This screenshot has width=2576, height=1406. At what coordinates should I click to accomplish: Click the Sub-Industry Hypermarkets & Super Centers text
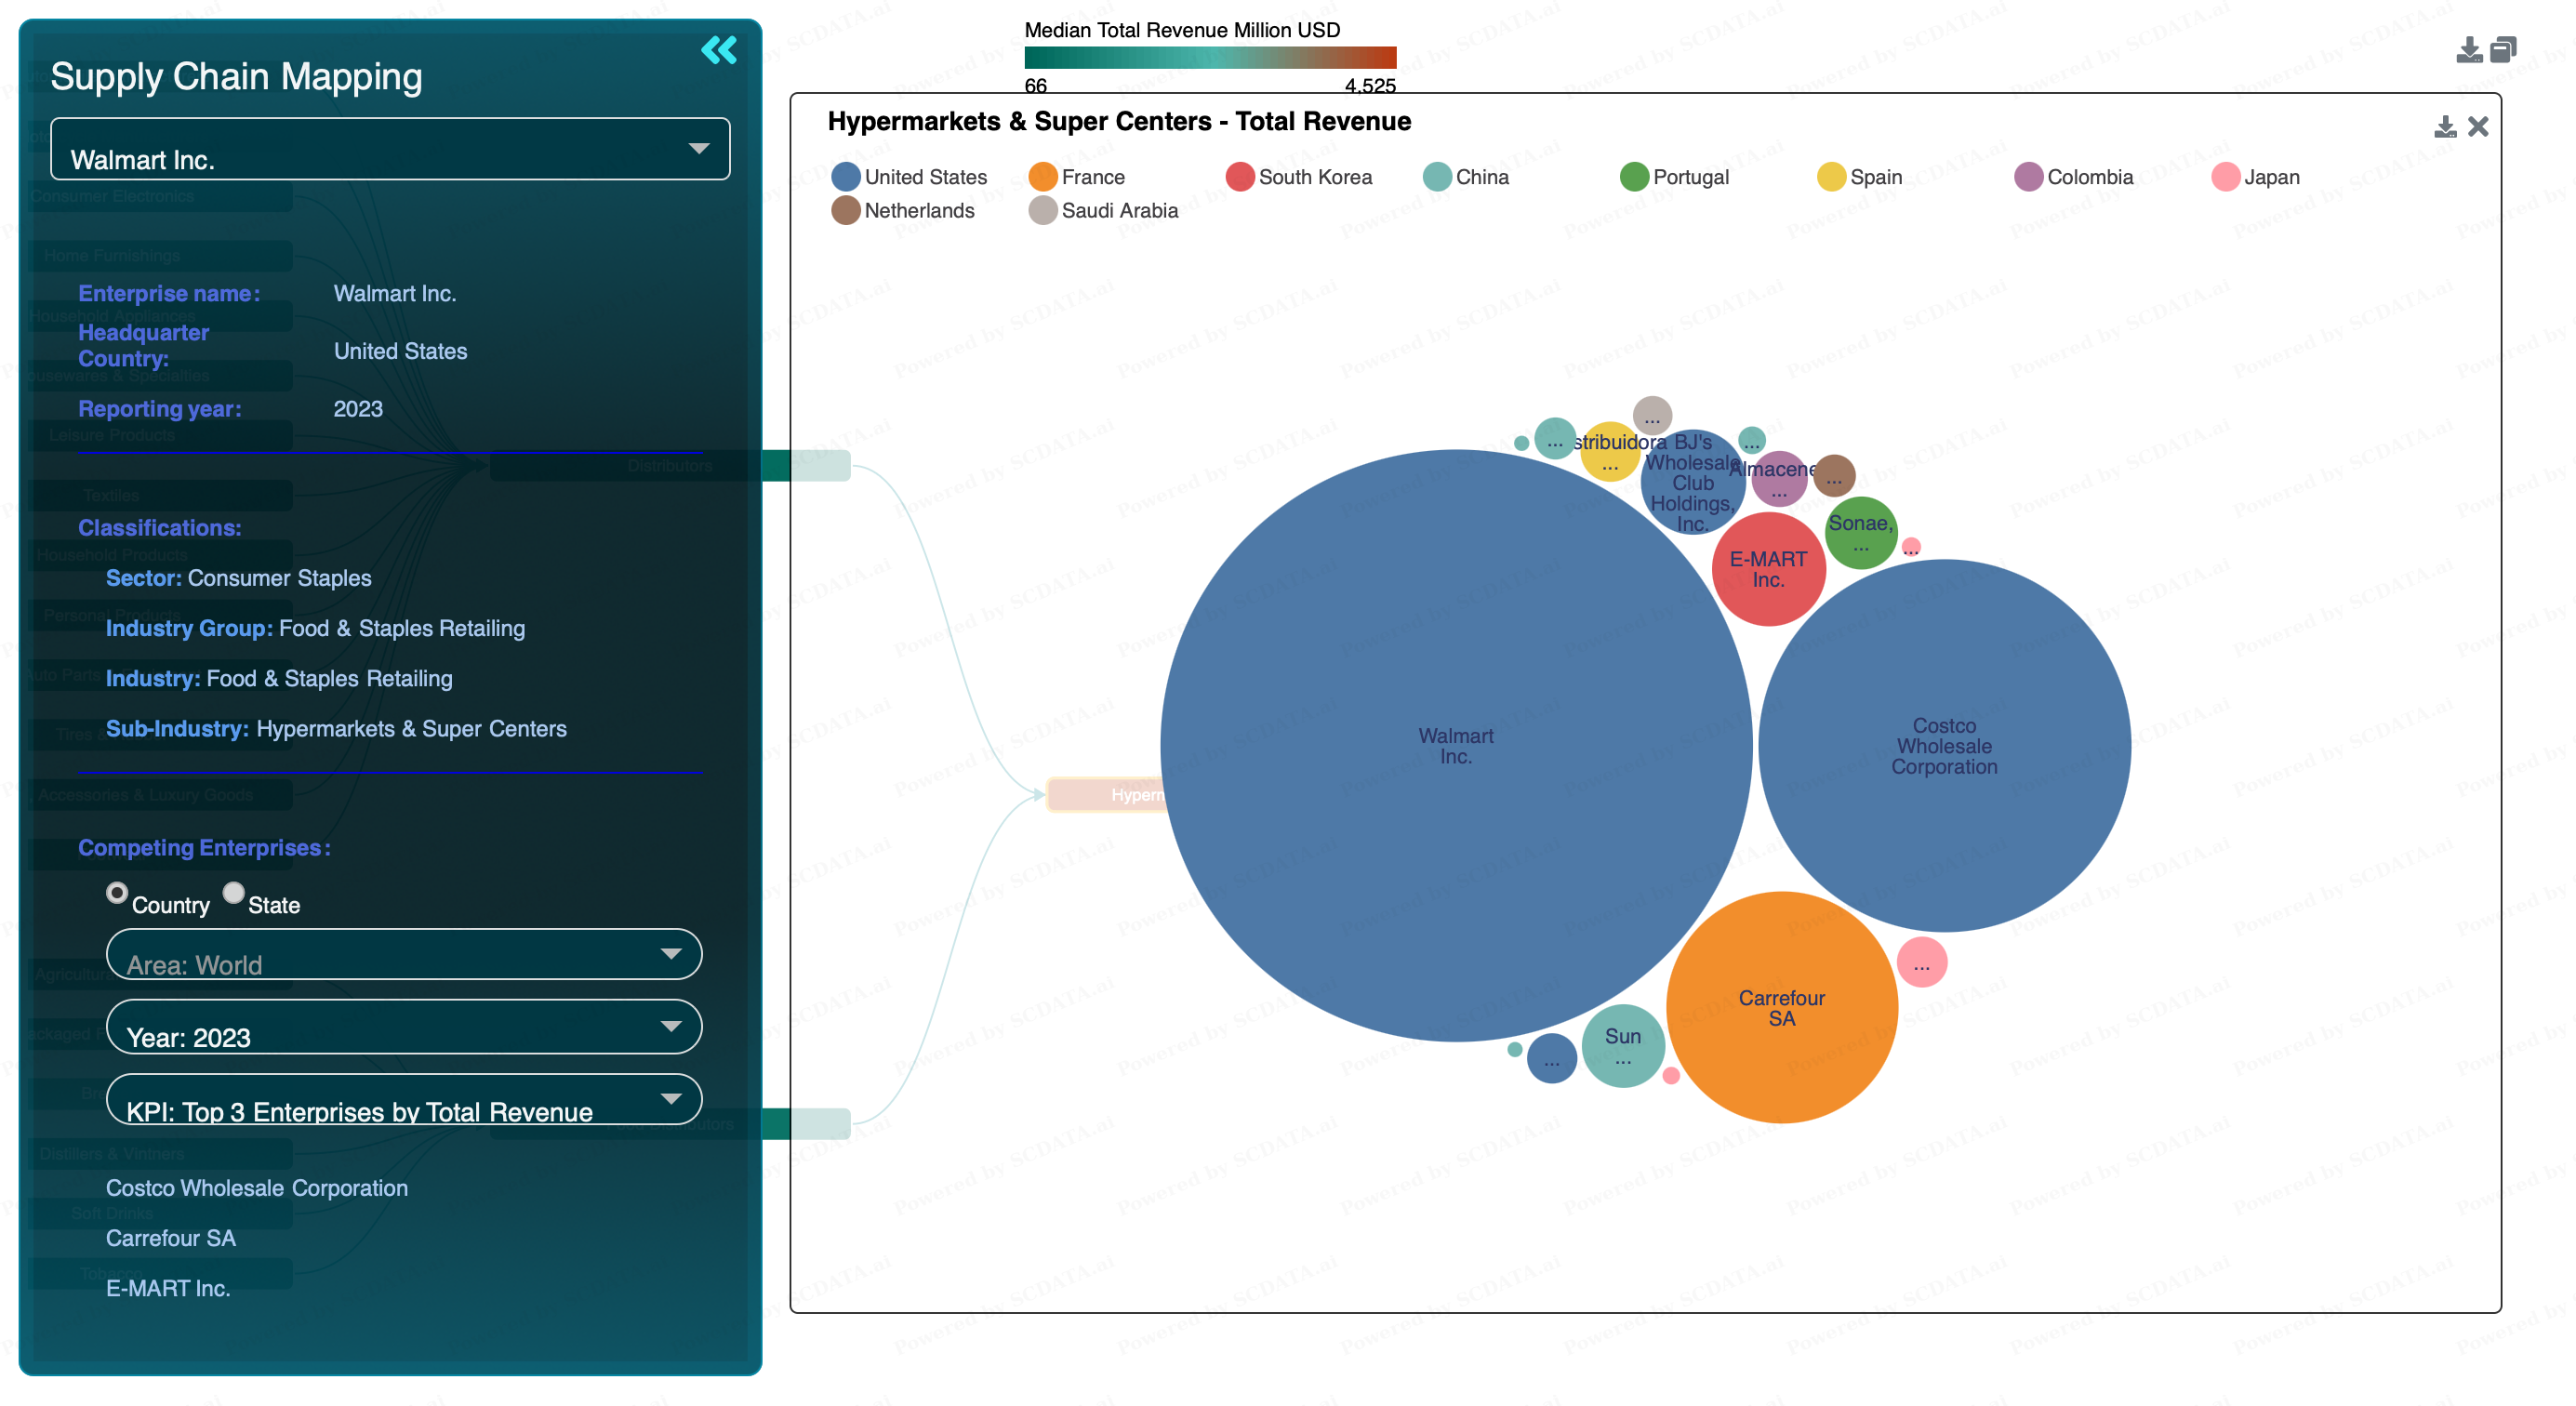pos(336,729)
